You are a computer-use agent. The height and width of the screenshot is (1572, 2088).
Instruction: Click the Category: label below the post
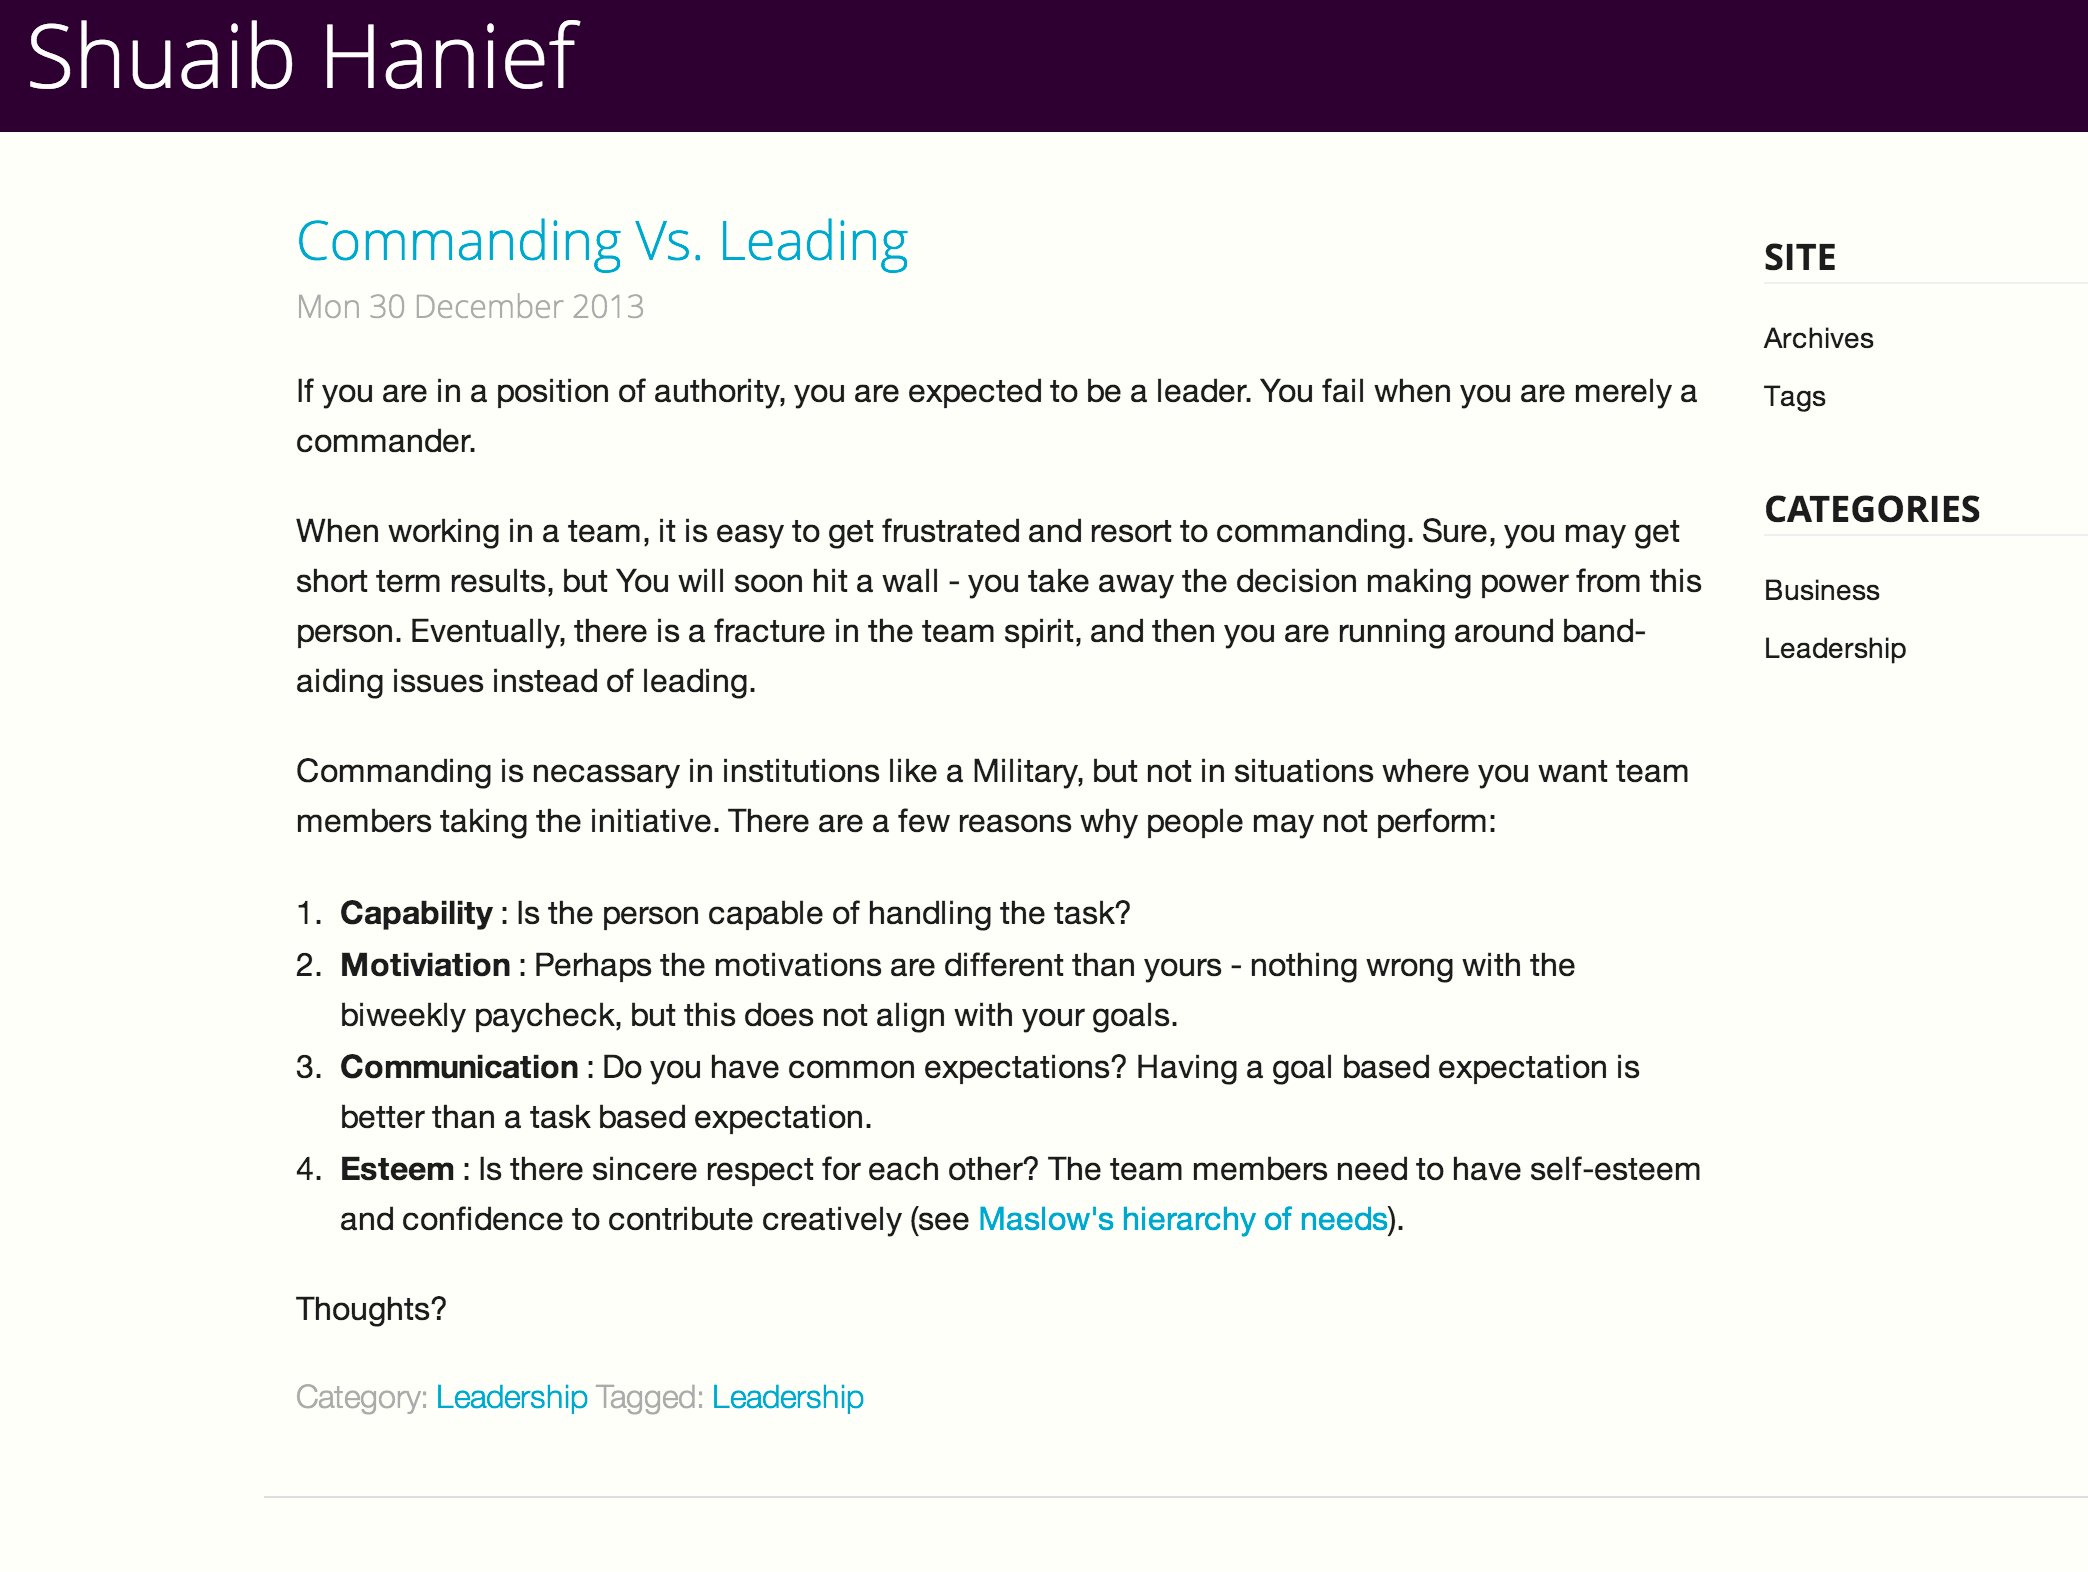[361, 1397]
